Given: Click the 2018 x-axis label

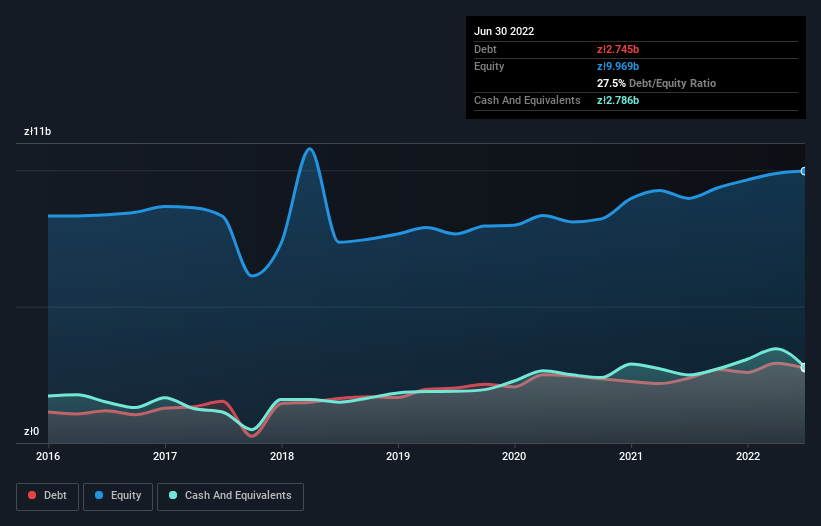Looking at the screenshot, I should pos(282,456).
